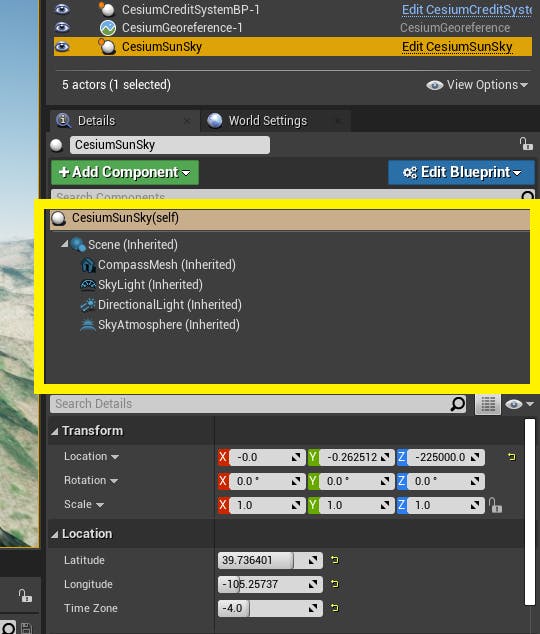Select SkyAtmosphere (Inherited) component
The width and height of the screenshot is (540, 634).
click(169, 325)
